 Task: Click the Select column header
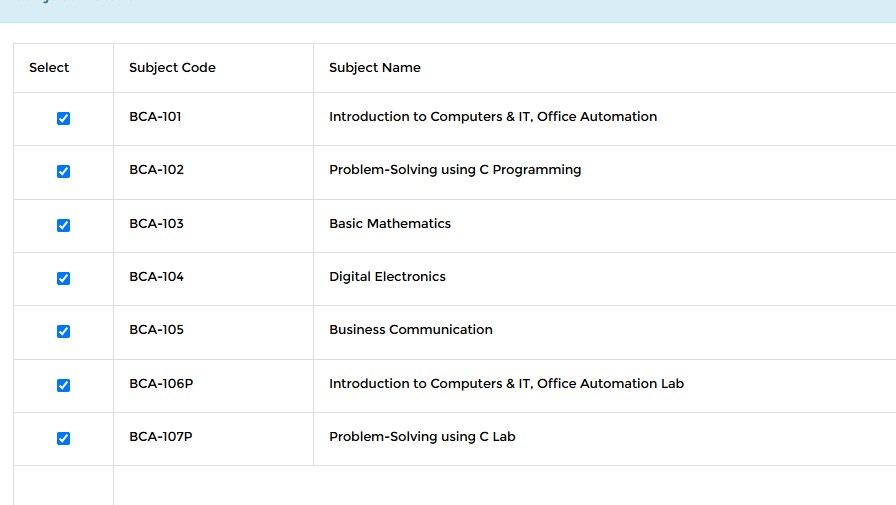click(x=49, y=68)
